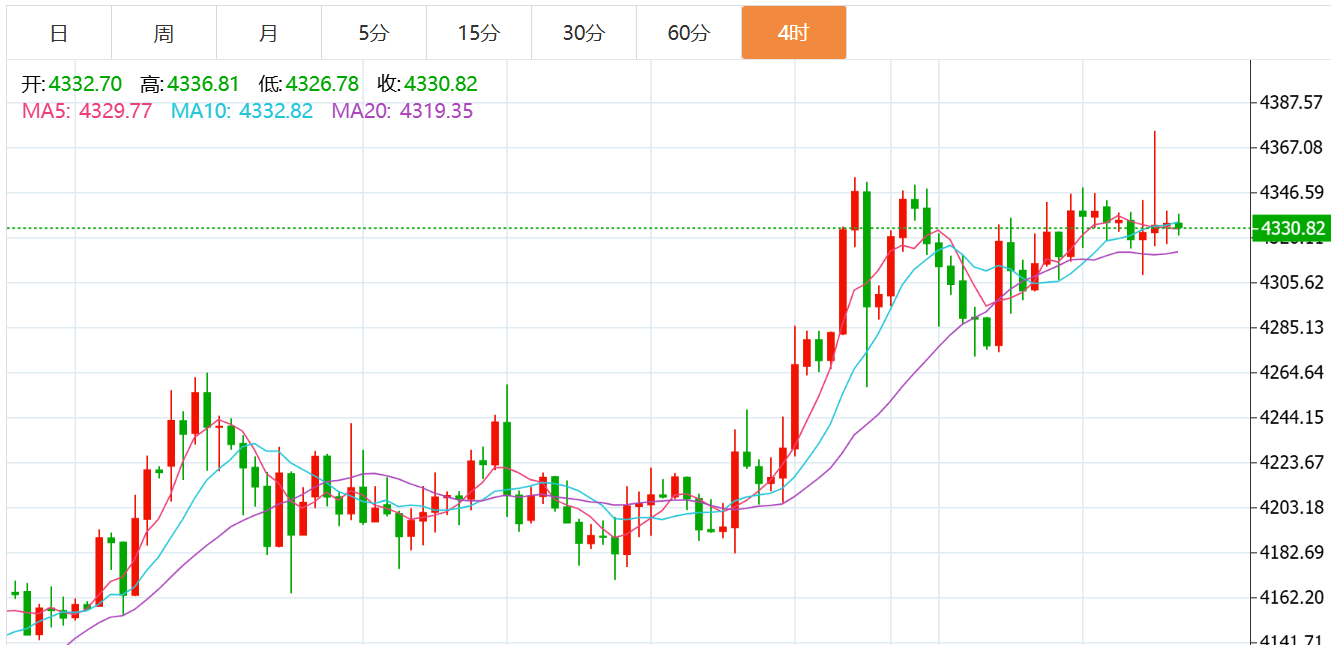Show the 30分 chart interval
The height and width of the screenshot is (645, 1331).
pyautogui.click(x=583, y=33)
